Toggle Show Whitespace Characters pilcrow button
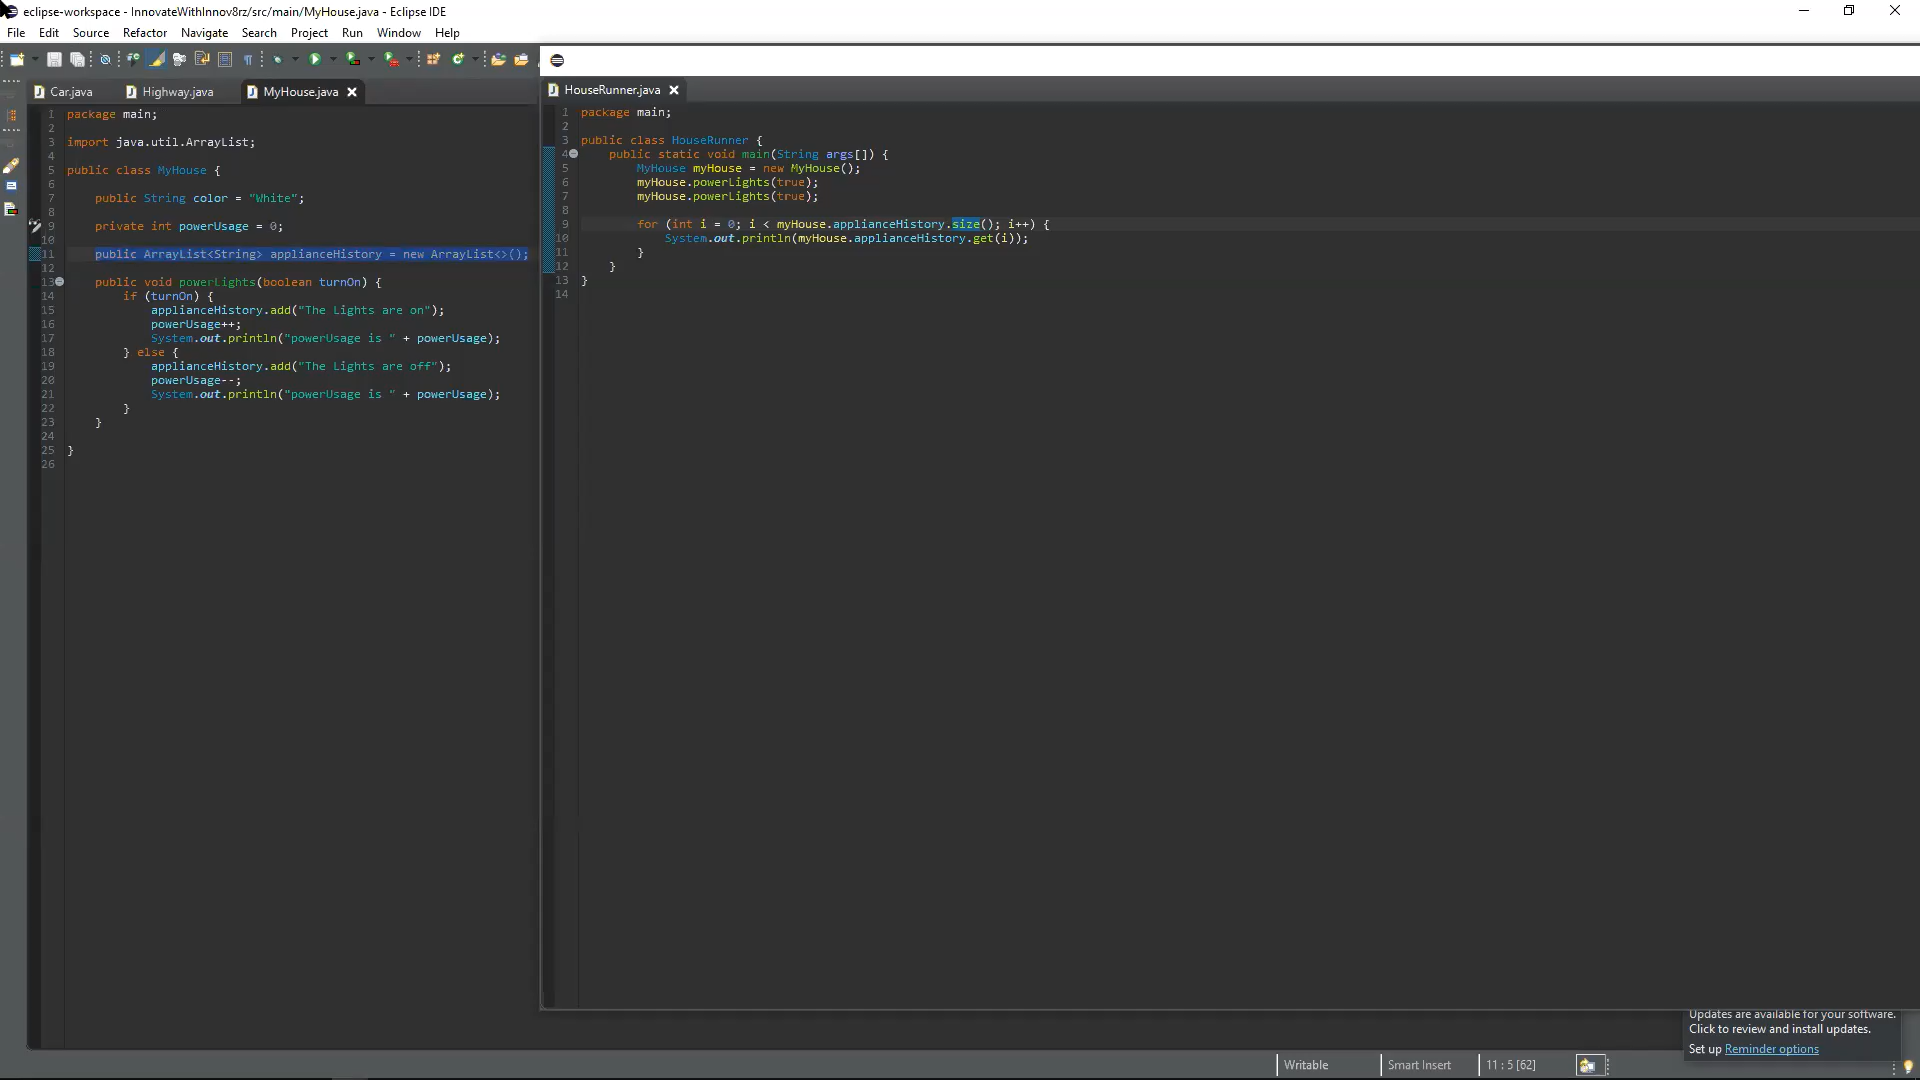The image size is (1920, 1080). click(248, 59)
